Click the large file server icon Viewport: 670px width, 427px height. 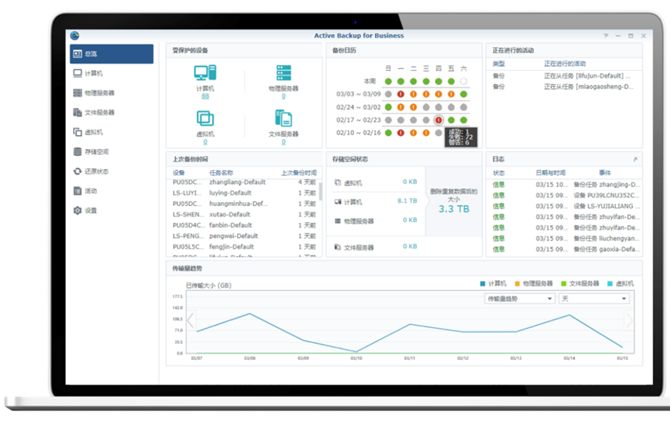click(x=284, y=118)
